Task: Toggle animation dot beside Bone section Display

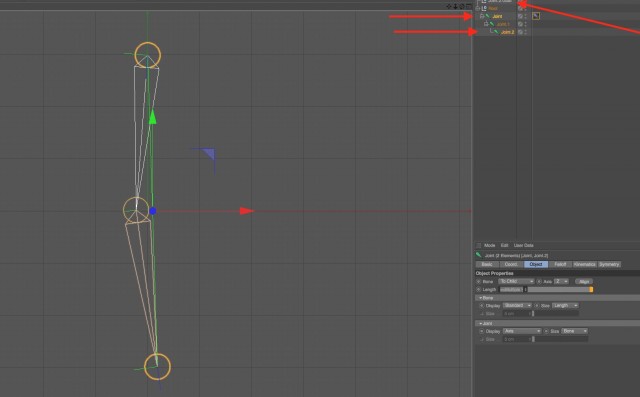Action: point(482,306)
